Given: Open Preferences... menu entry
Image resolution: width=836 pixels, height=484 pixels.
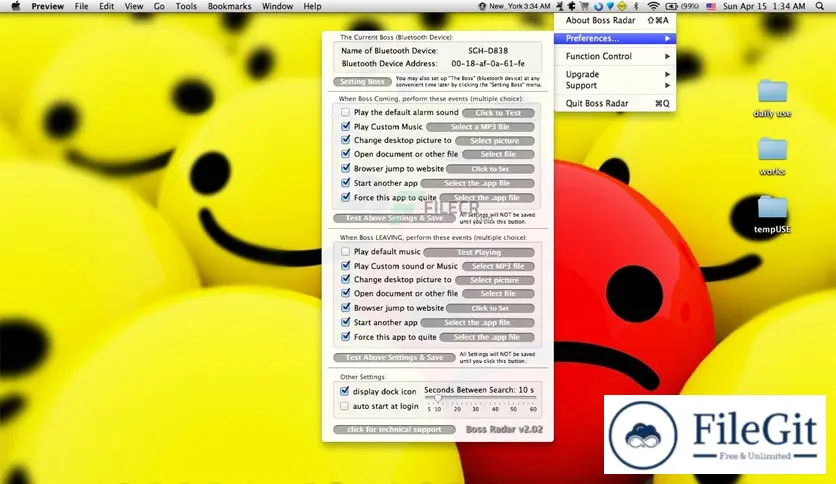Looking at the screenshot, I should [x=615, y=38].
